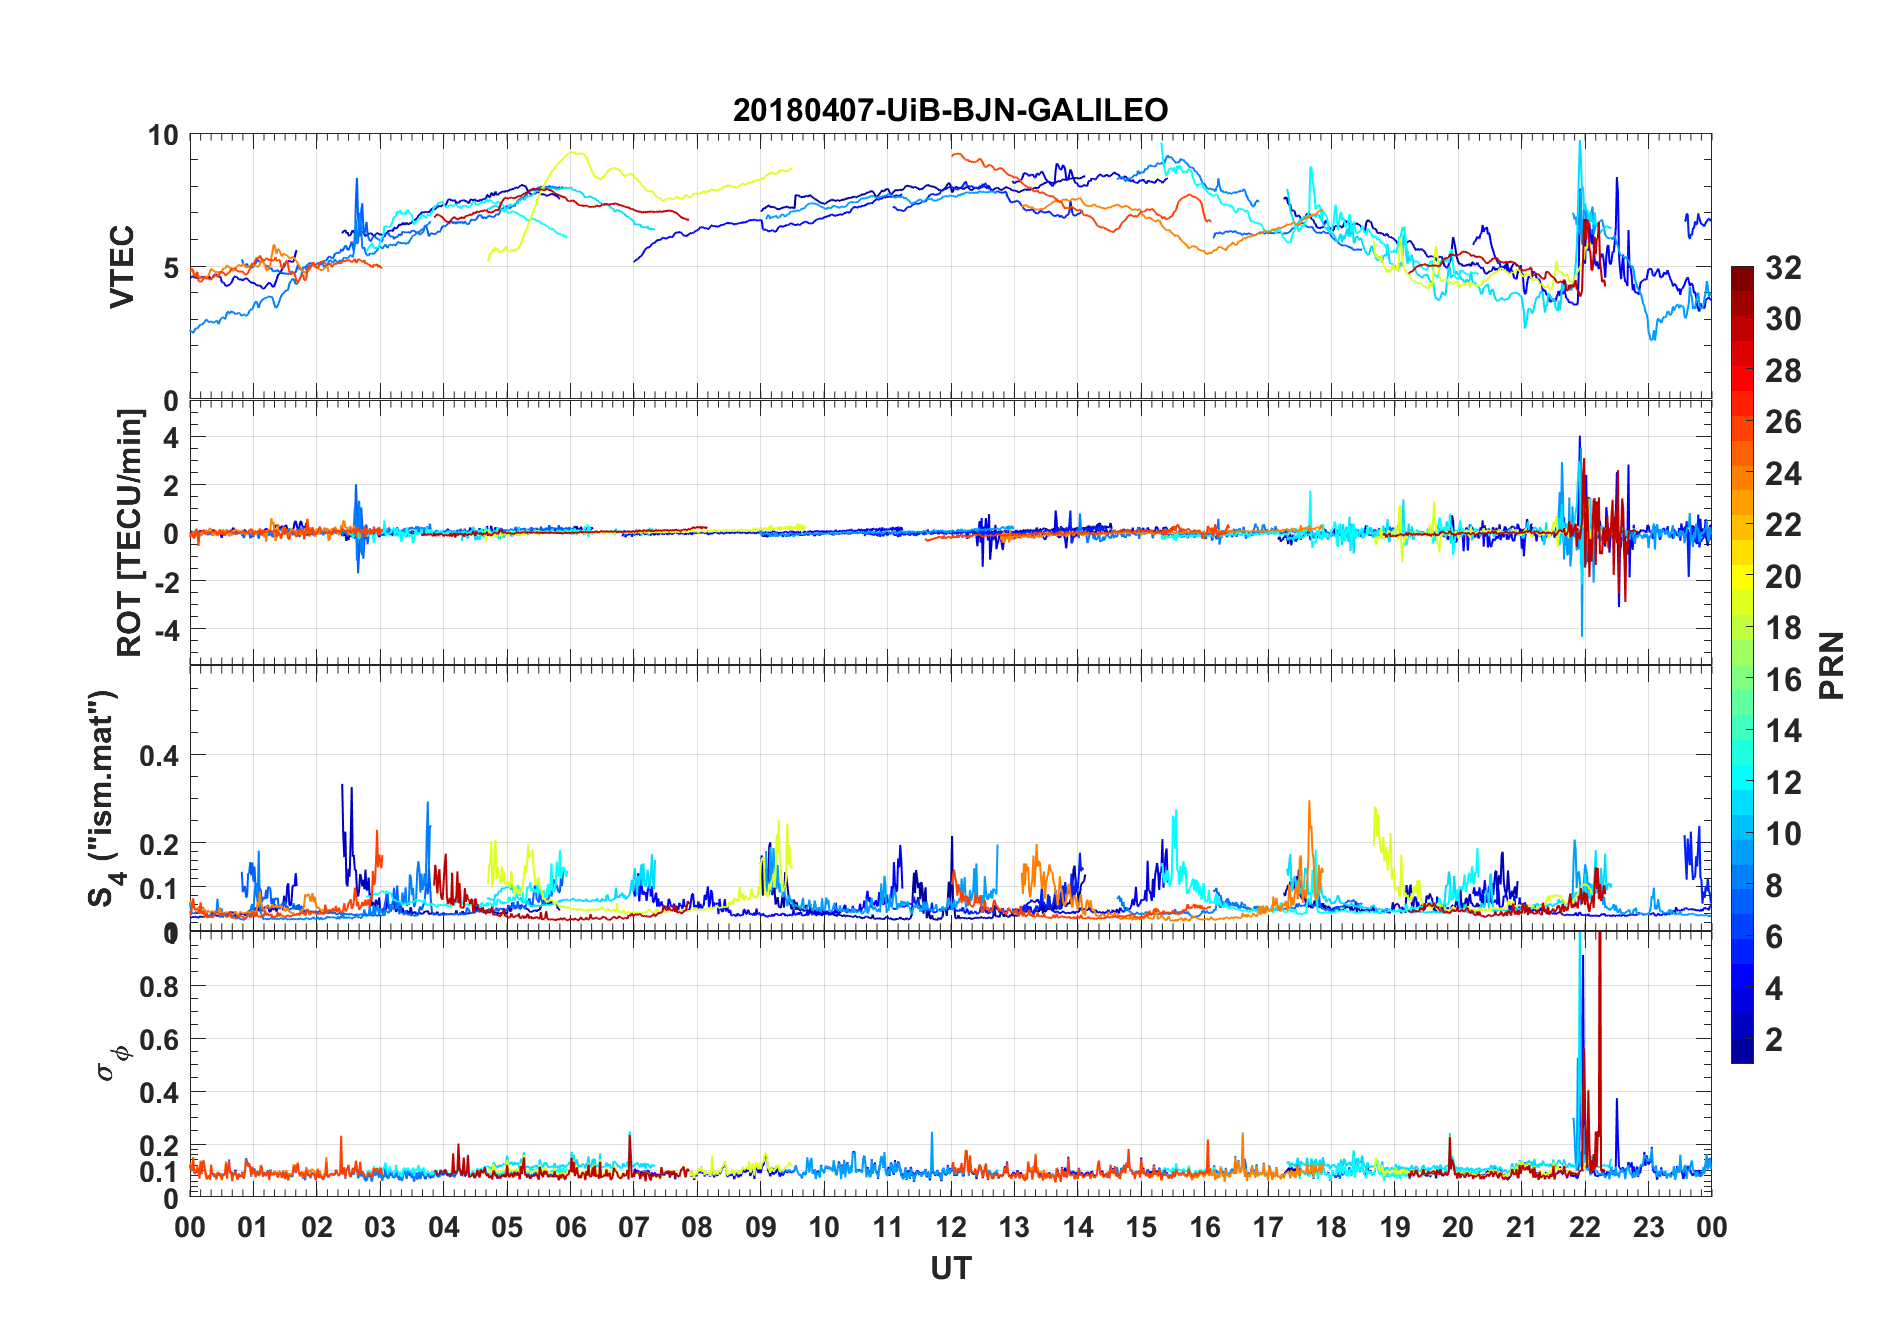This screenshot has width=1902, height=1330.
Task: Click the PRN colorbar
Action: (1742, 665)
